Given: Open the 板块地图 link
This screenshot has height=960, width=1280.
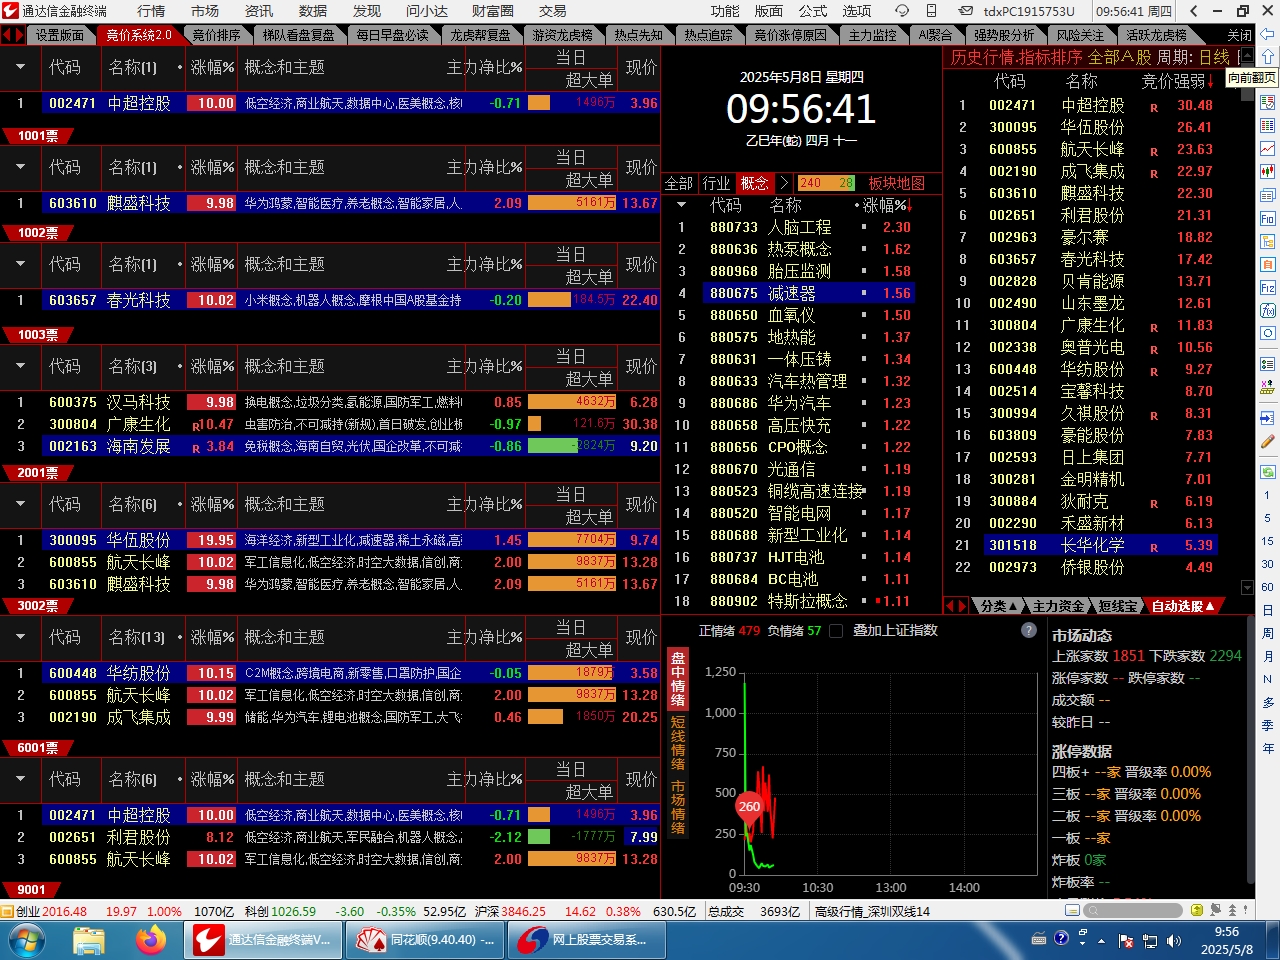Looking at the screenshot, I should (897, 183).
